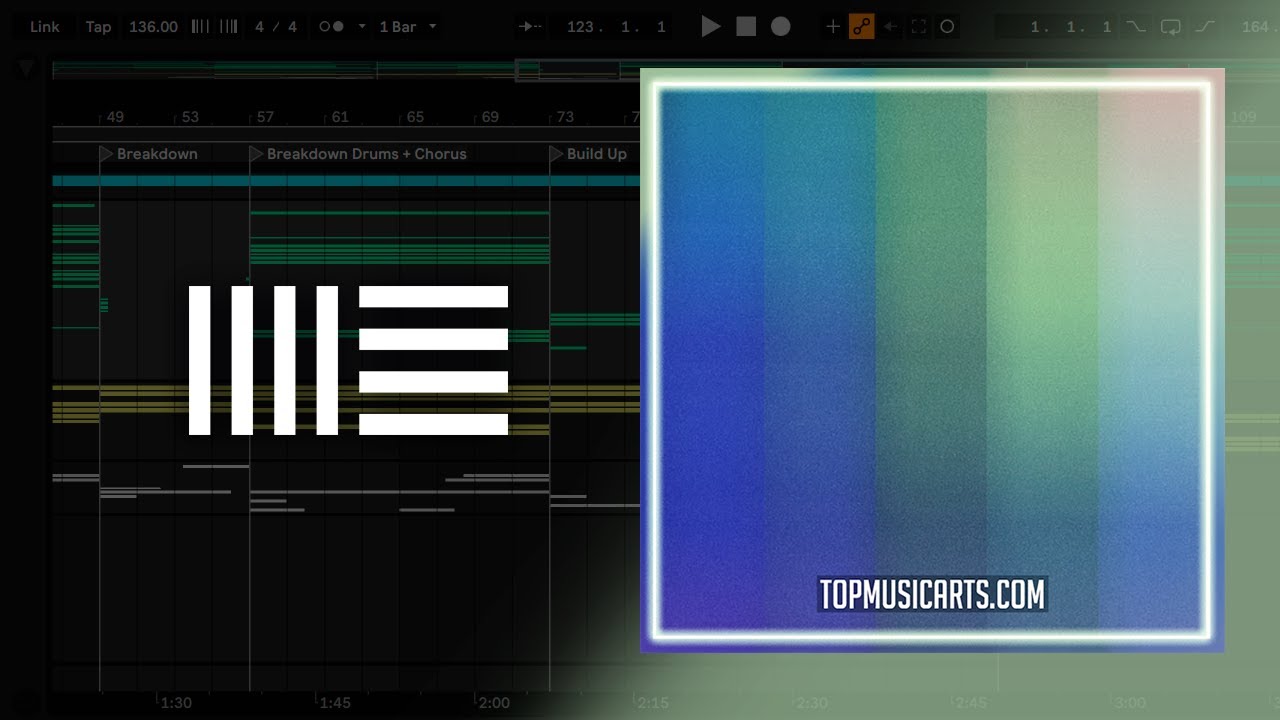Jump to the Build Up locator
Image resolution: width=1280 pixels, height=720 pixels.
pyautogui.click(x=588, y=154)
